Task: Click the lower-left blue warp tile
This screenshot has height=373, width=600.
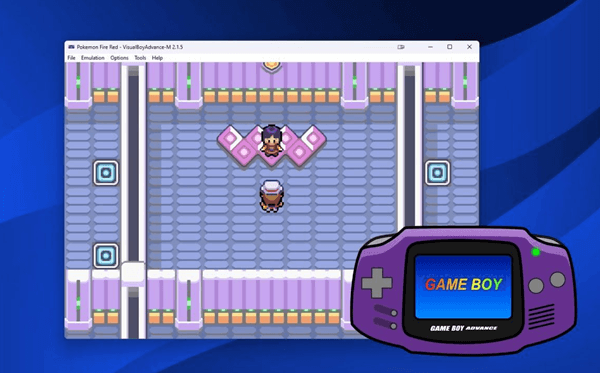Action: click(106, 255)
